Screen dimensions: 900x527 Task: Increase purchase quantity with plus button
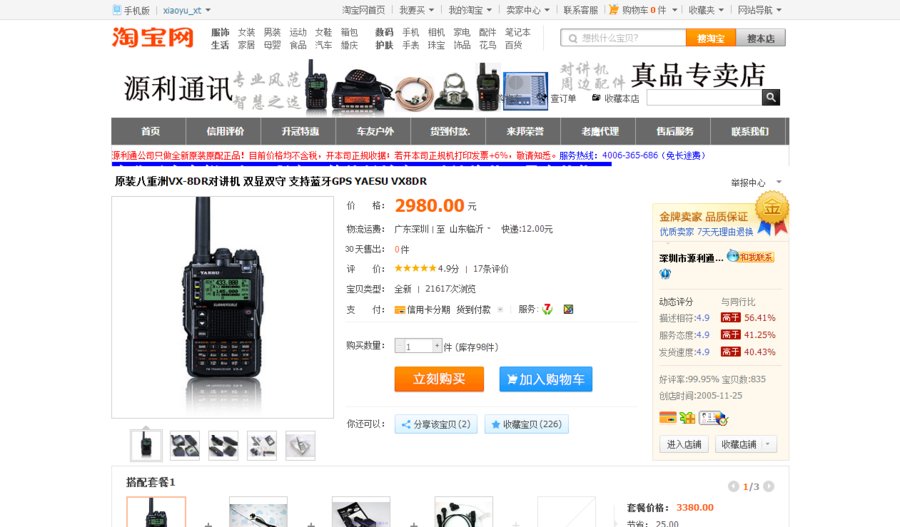click(x=437, y=346)
